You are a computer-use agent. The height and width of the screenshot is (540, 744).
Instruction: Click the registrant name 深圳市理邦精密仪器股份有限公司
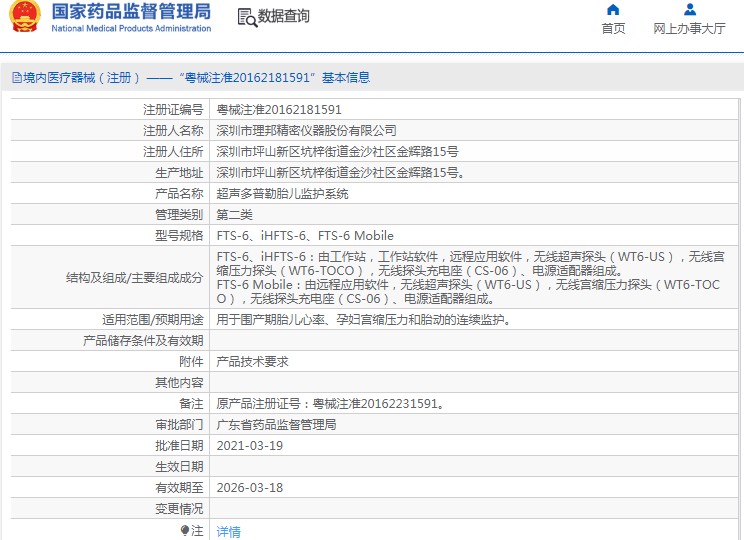coord(306,131)
